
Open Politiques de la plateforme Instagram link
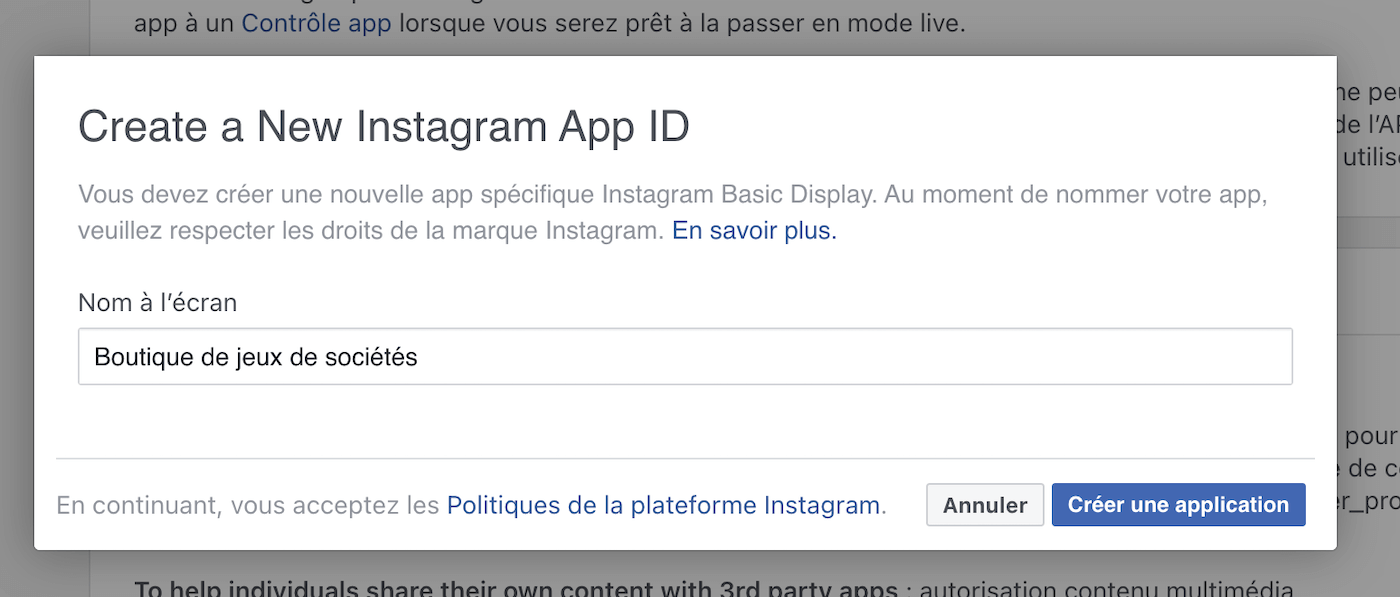[x=664, y=505]
